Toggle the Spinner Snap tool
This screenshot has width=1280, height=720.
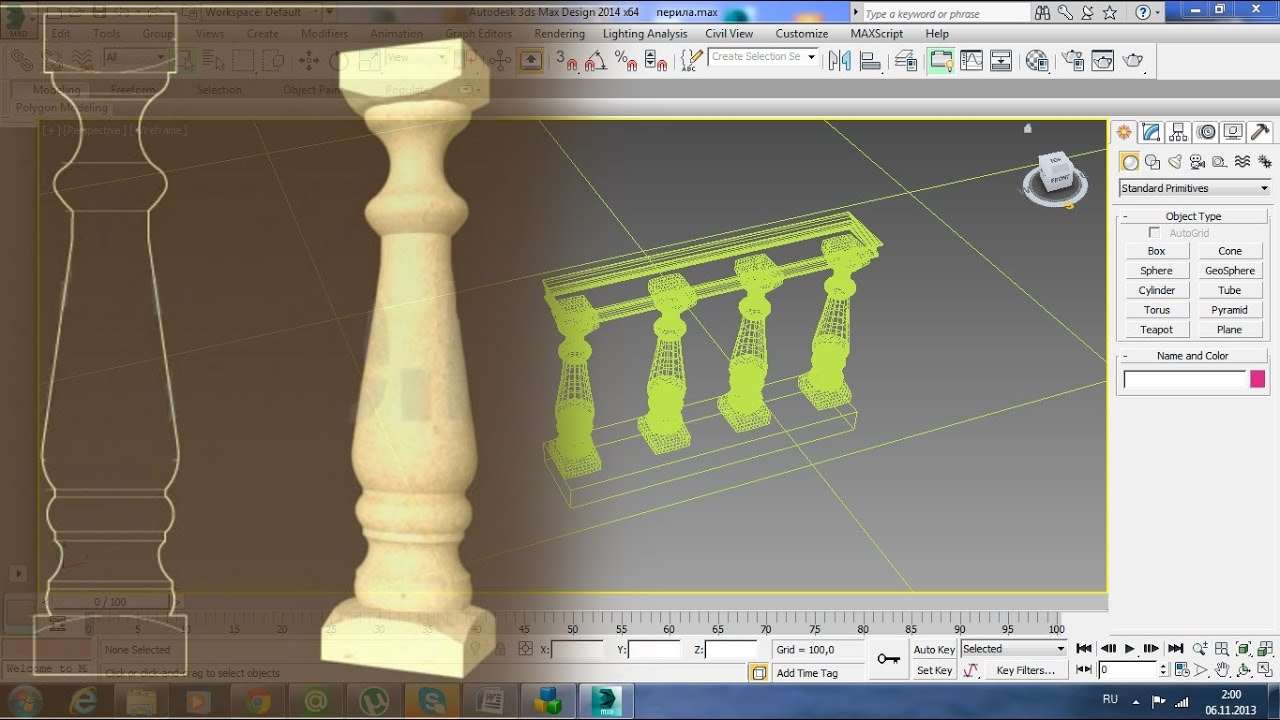pos(656,61)
